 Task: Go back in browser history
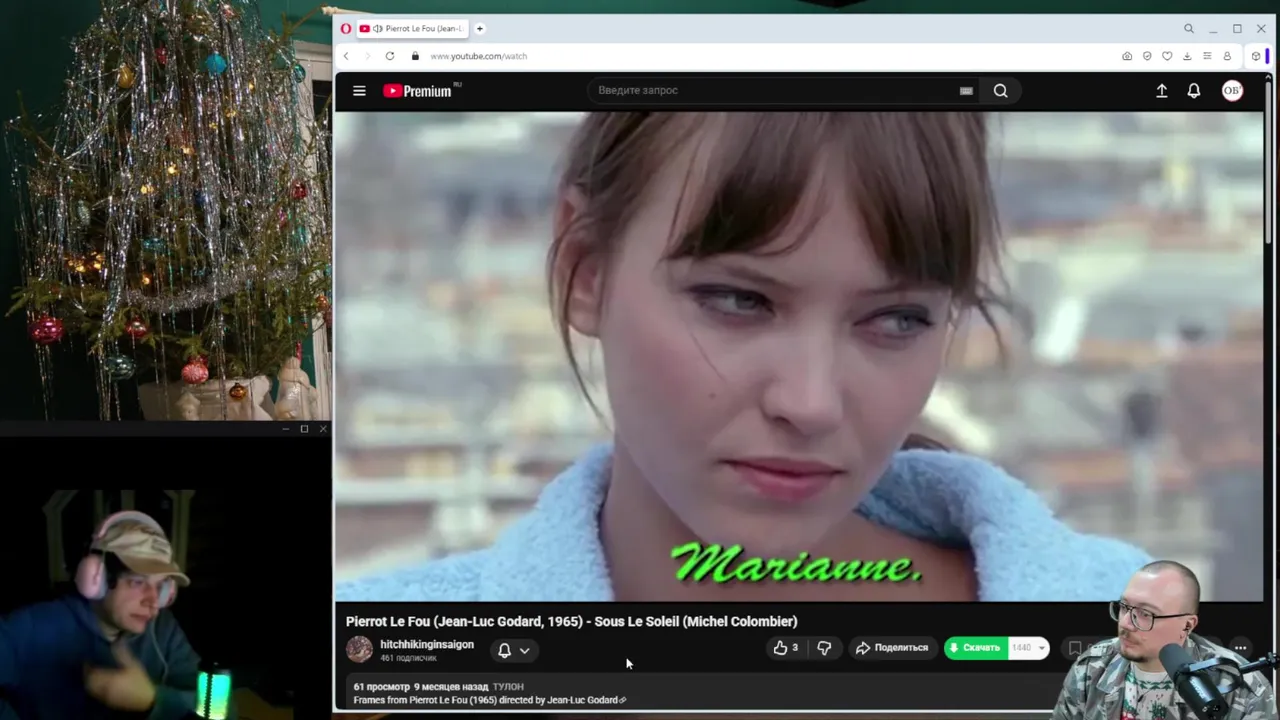click(x=346, y=56)
